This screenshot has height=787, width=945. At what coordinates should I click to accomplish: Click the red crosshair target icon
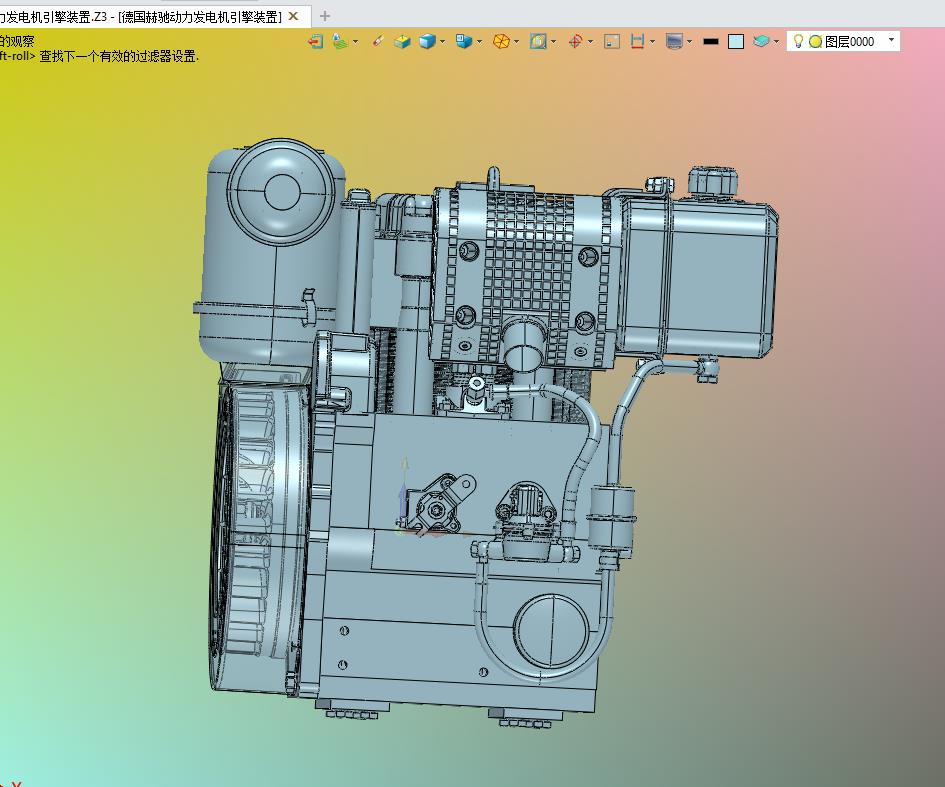pyautogui.click(x=575, y=41)
